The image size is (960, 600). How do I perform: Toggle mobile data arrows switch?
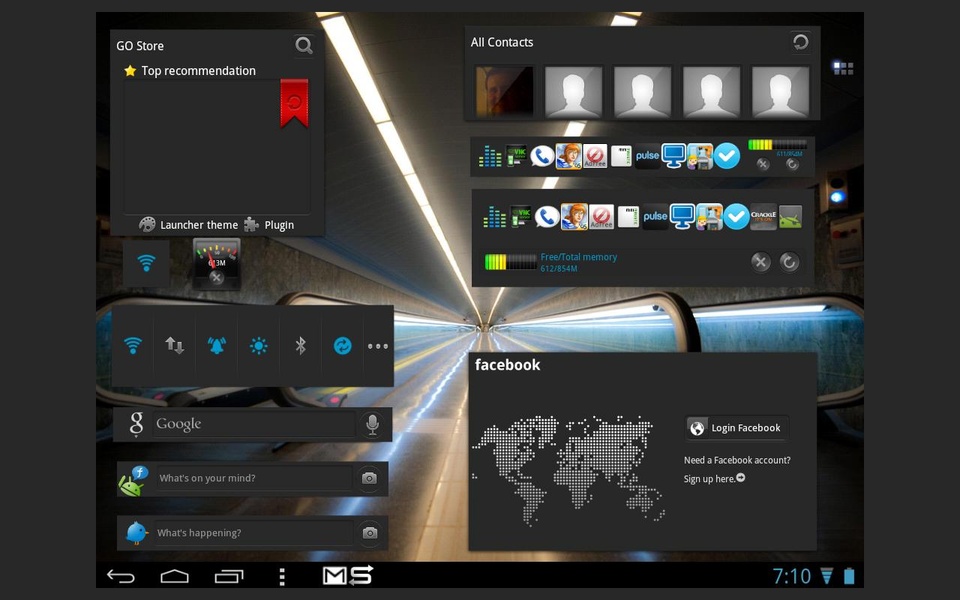point(174,346)
